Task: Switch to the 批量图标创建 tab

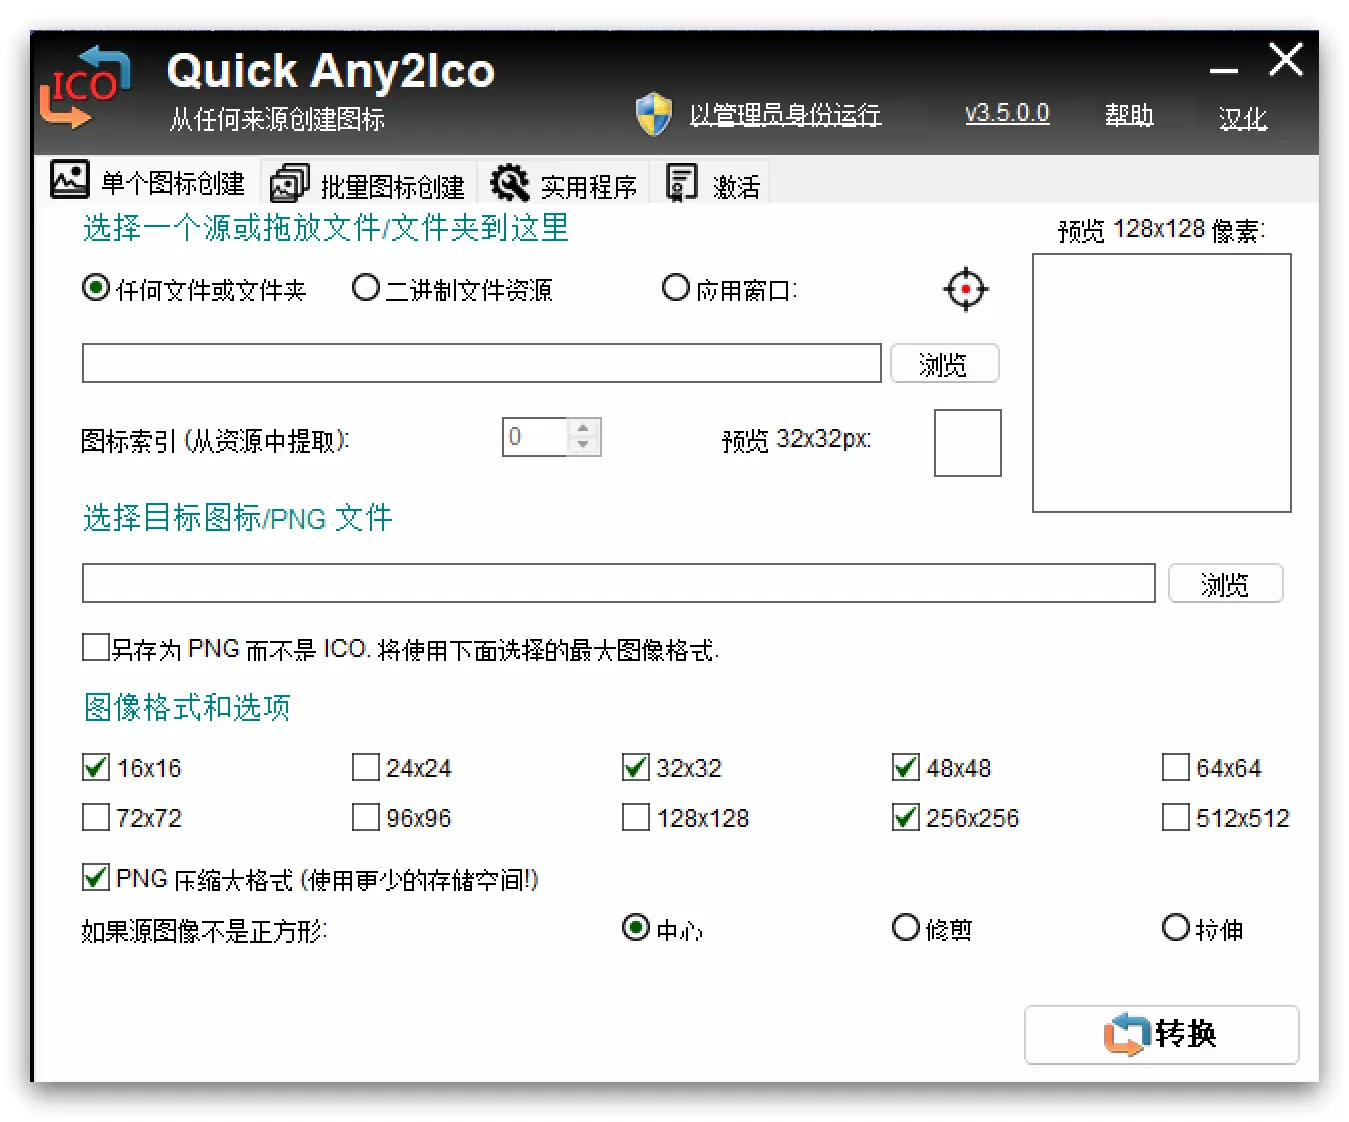Action: pyautogui.click(x=368, y=184)
